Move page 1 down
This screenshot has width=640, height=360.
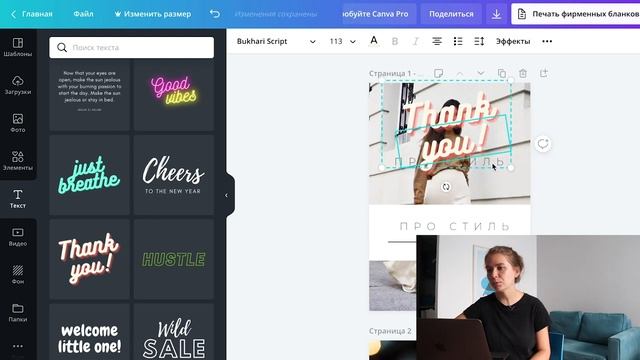coord(481,73)
